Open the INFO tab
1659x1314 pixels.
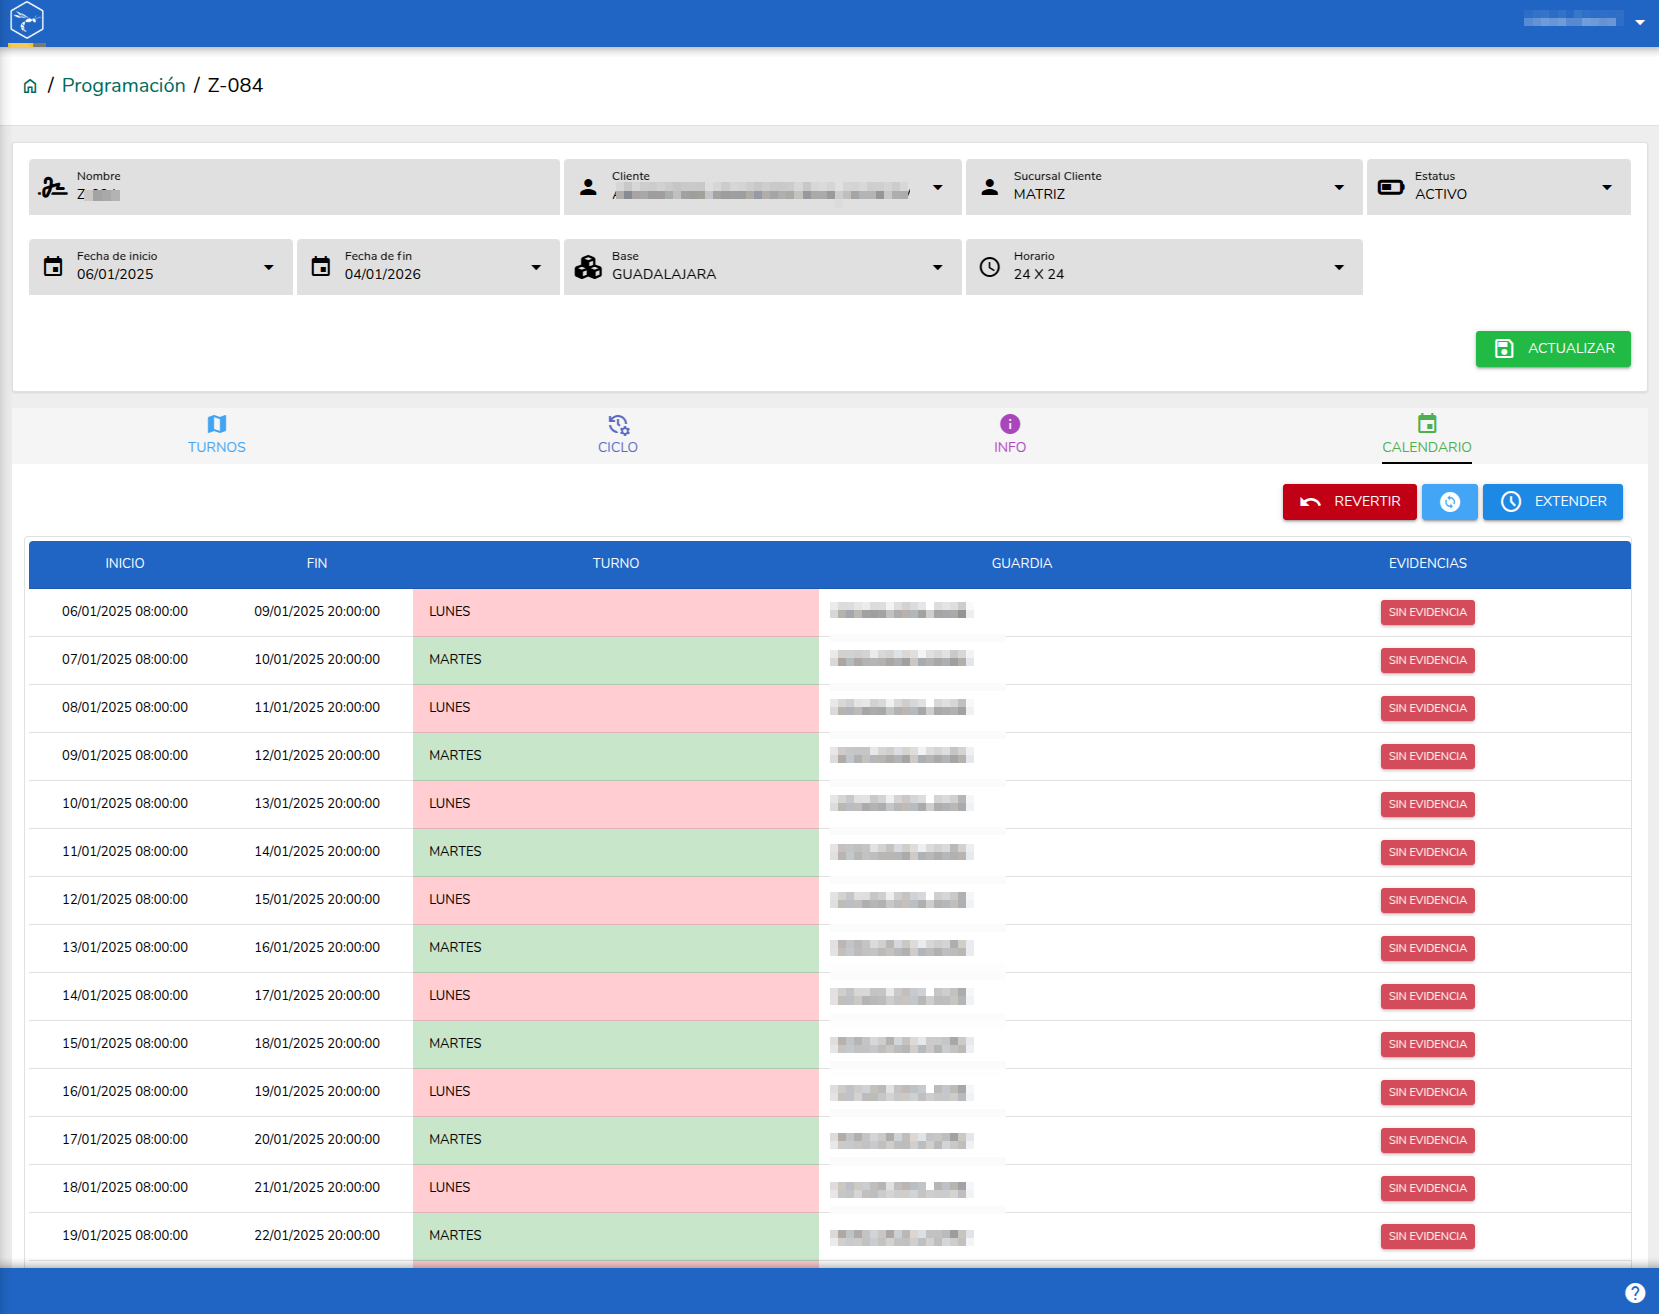1010,435
